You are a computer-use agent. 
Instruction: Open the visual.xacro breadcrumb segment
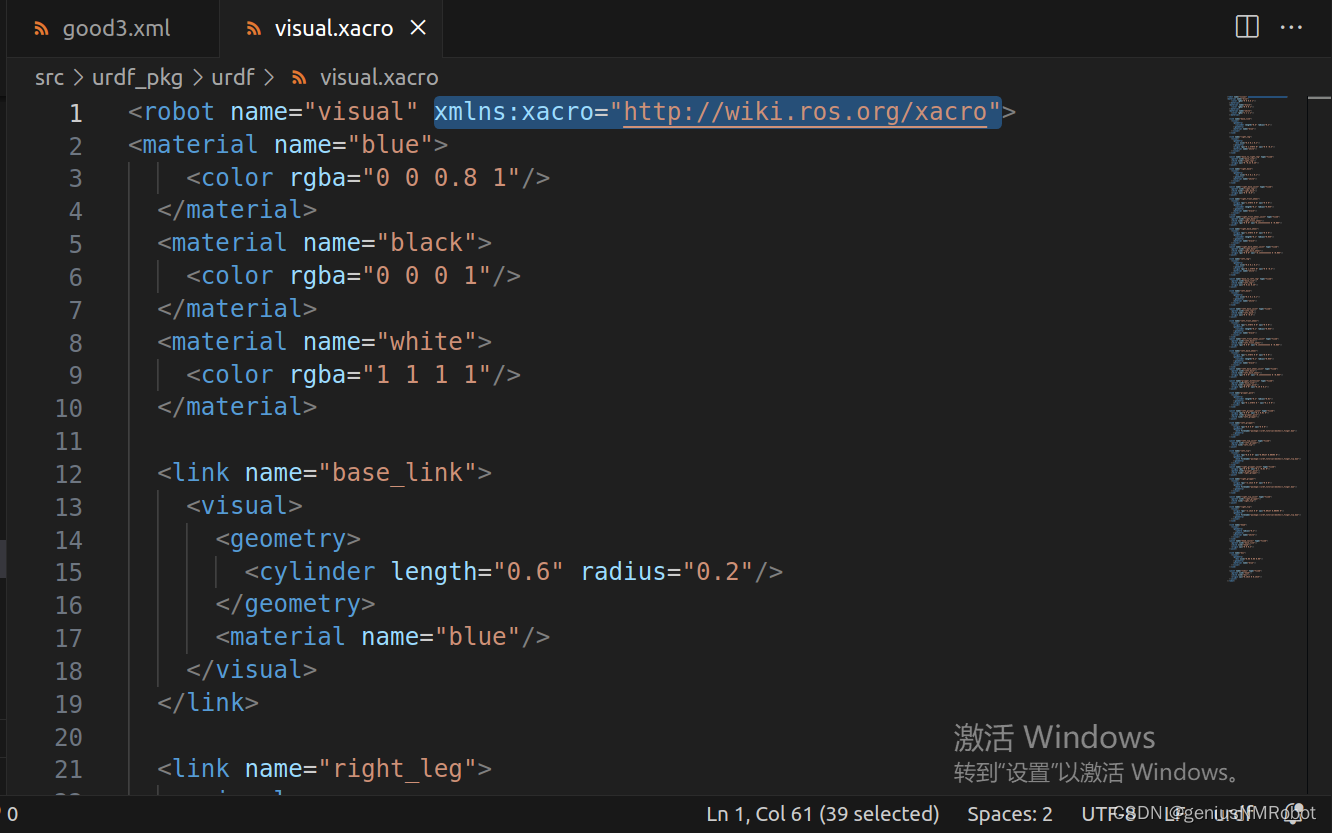click(x=379, y=77)
